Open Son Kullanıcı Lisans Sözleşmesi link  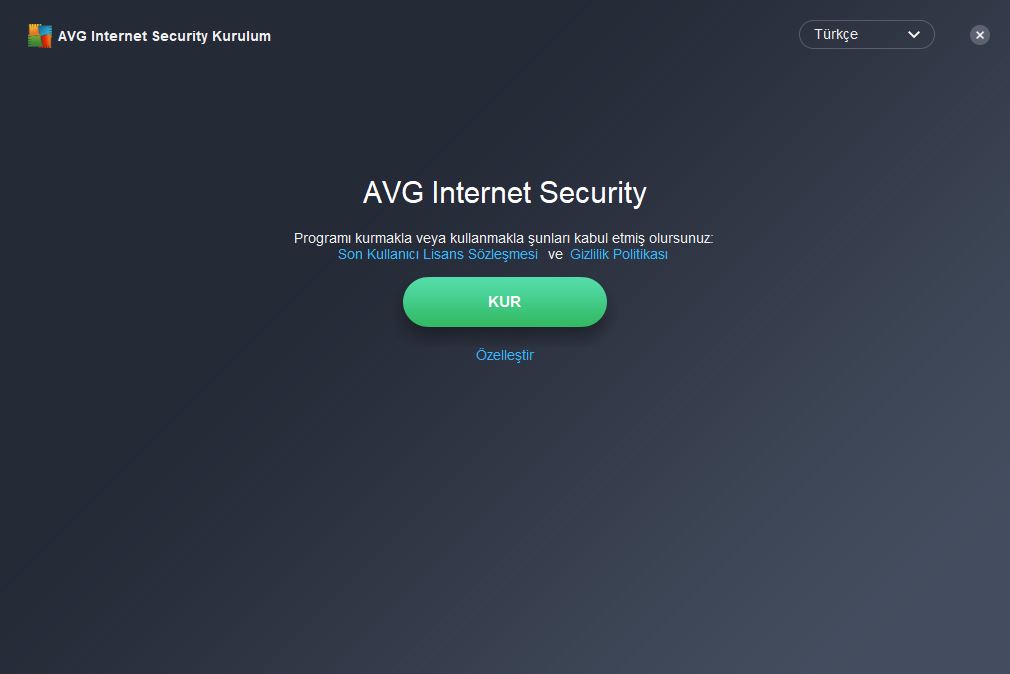tap(437, 255)
